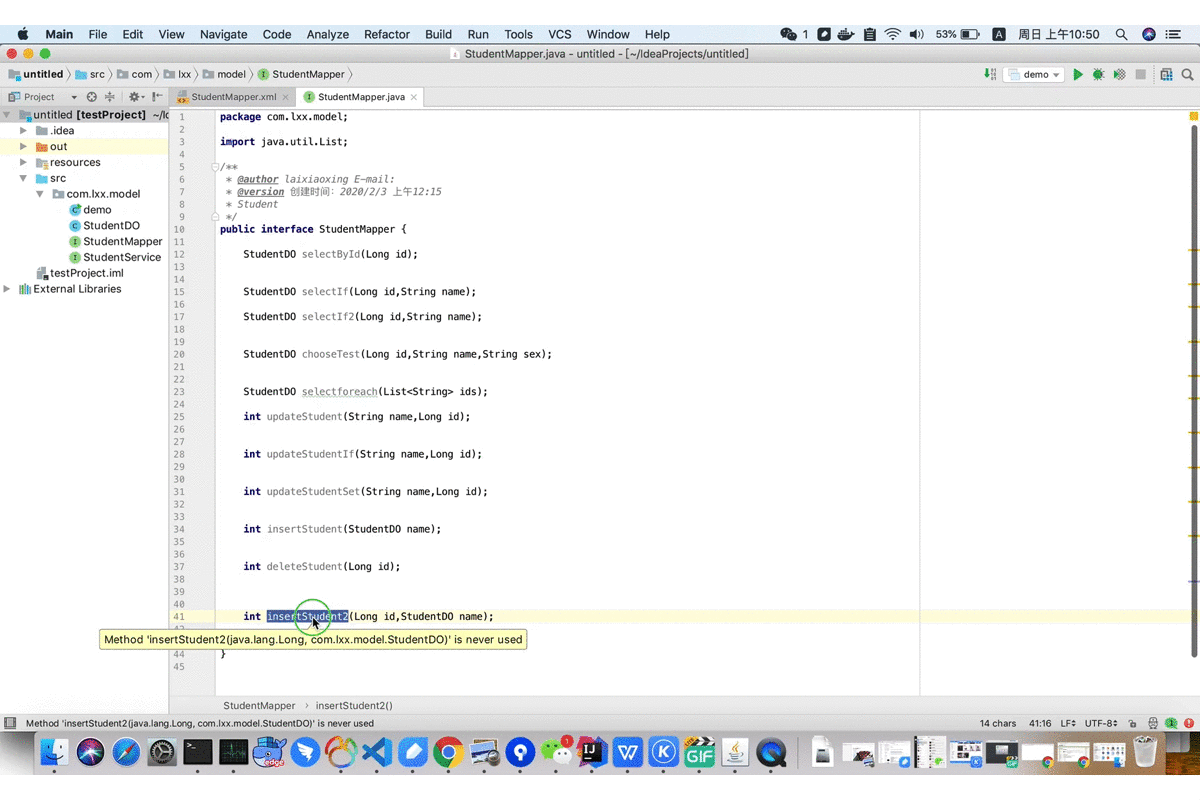Close the StudentMapper.xml tab
Viewport: 1200px width, 800px height.
[285, 97]
